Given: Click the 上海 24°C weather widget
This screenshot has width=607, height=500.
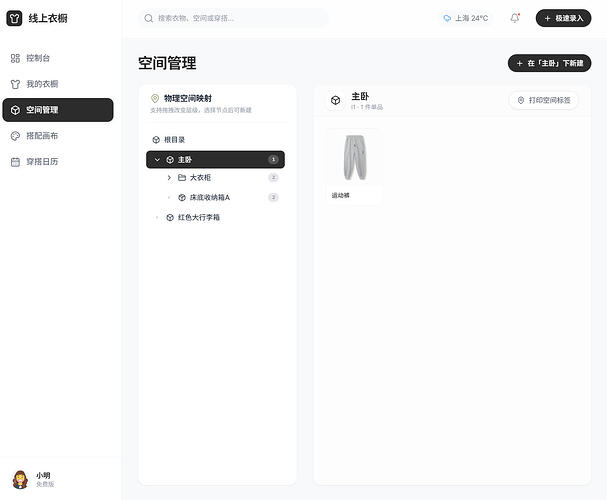Looking at the screenshot, I should [466, 18].
